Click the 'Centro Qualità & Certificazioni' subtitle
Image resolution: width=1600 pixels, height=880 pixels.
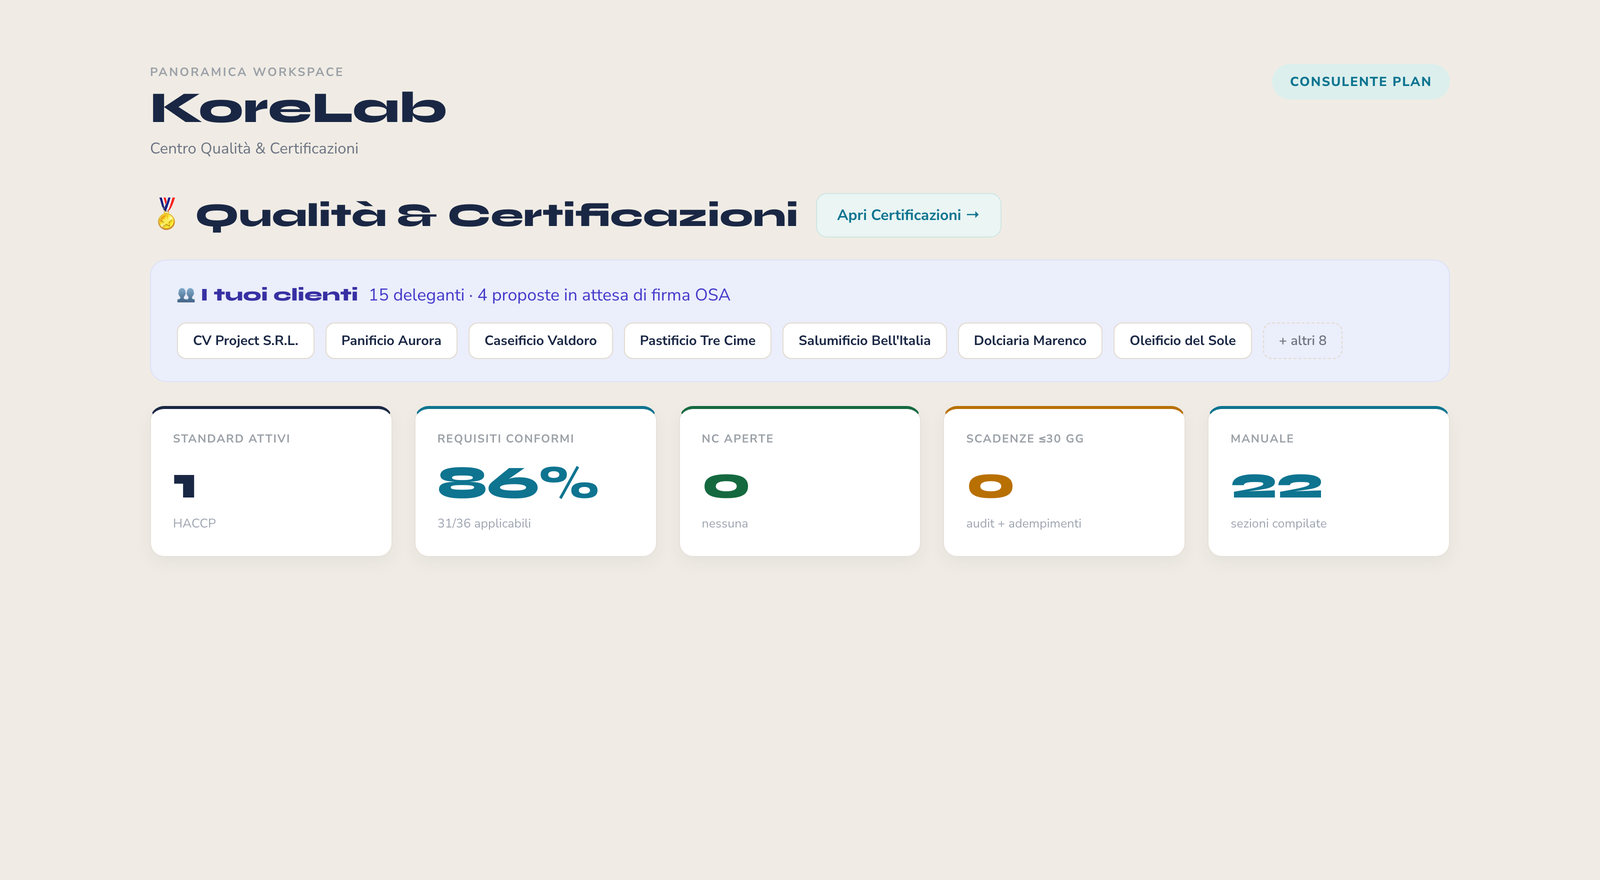[254, 148]
